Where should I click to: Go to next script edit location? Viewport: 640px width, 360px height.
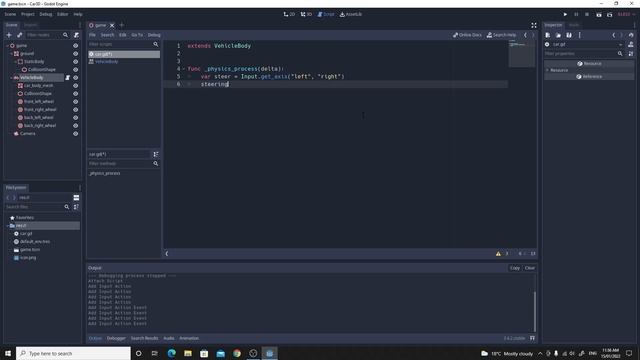[x=533, y=35]
